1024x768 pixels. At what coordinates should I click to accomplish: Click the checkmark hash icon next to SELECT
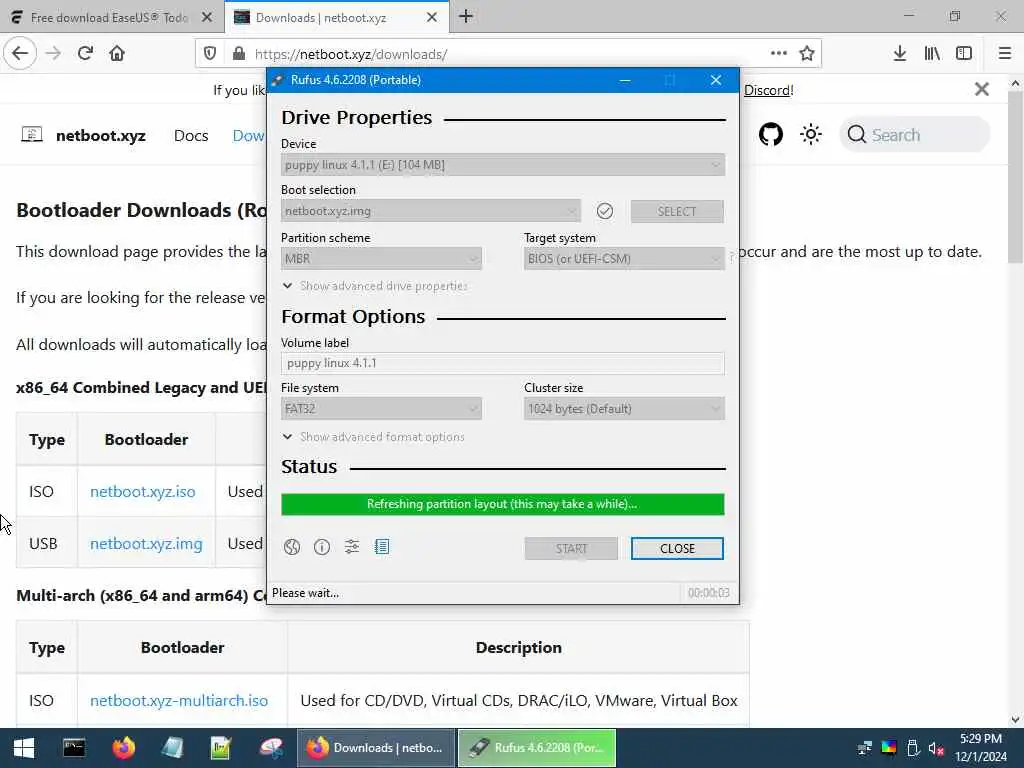pos(605,211)
